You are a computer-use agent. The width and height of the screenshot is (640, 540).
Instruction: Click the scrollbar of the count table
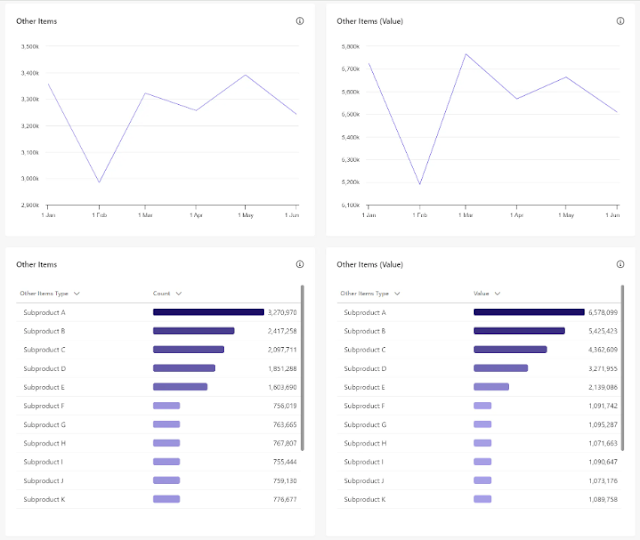(x=302, y=368)
